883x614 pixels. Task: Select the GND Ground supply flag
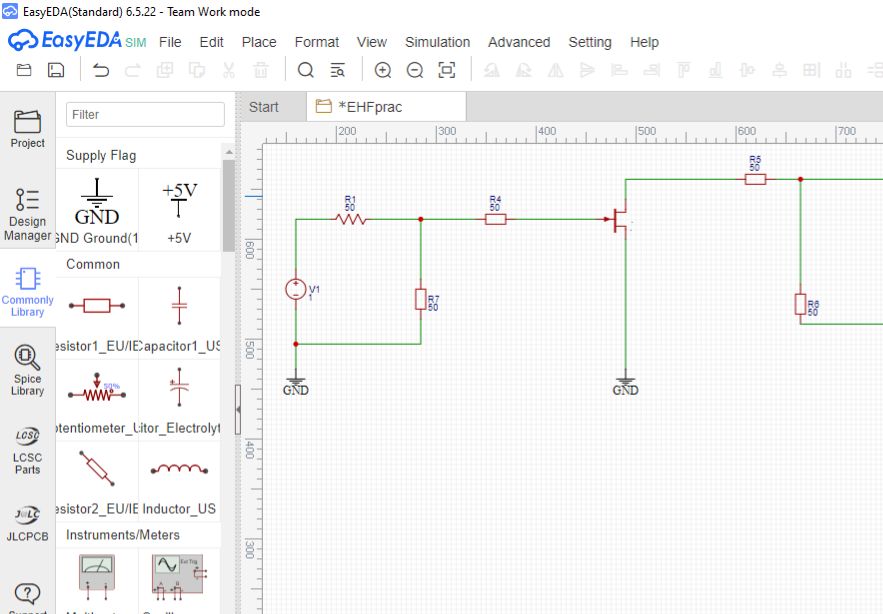point(97,209)
